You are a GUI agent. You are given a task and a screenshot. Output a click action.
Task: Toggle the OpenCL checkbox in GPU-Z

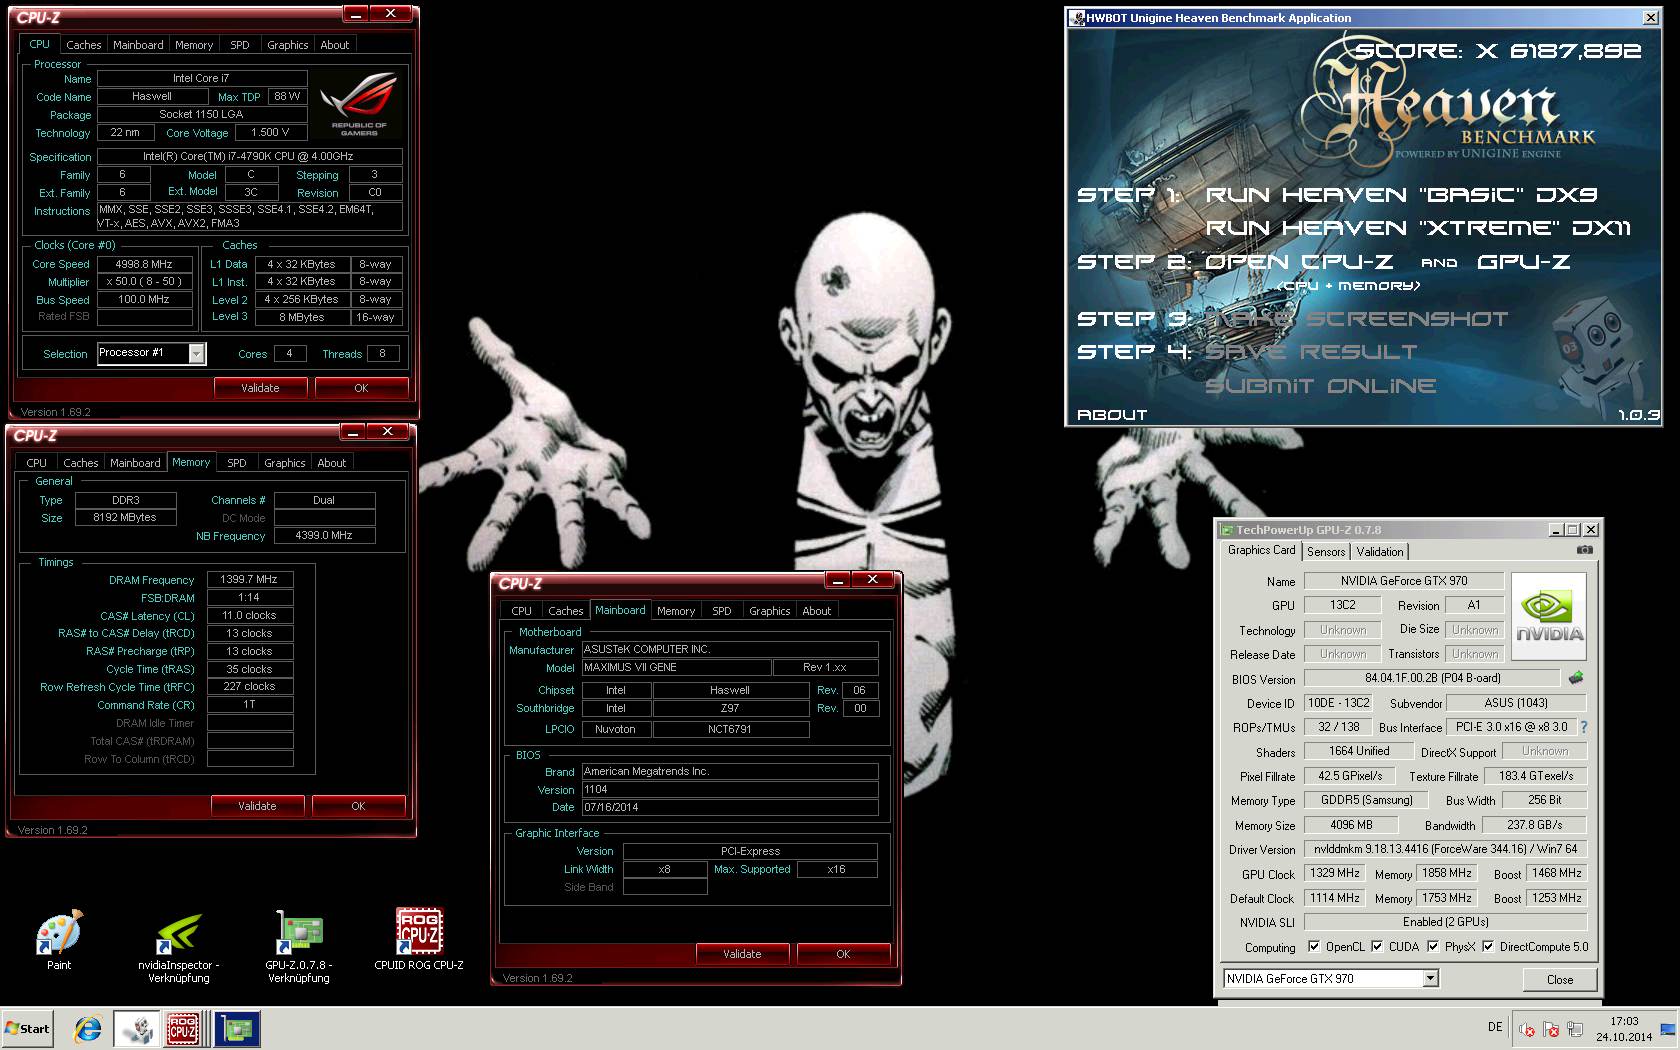(1314, 946)
